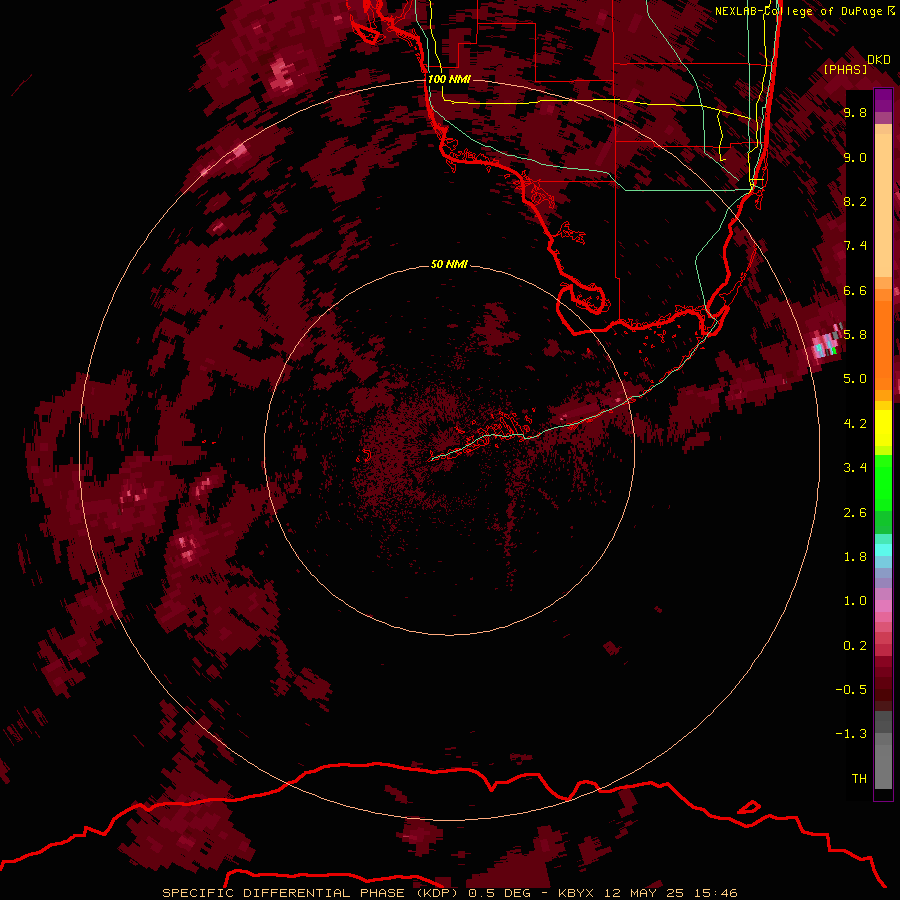Screen dimensions: 900x900
Task: Pick the pink band of the color scale
Action: [883, 606]
